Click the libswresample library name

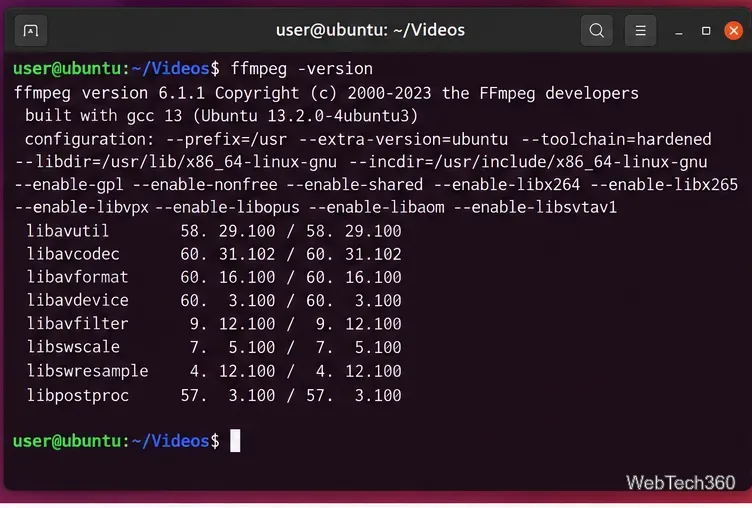(x=87, y=371)
